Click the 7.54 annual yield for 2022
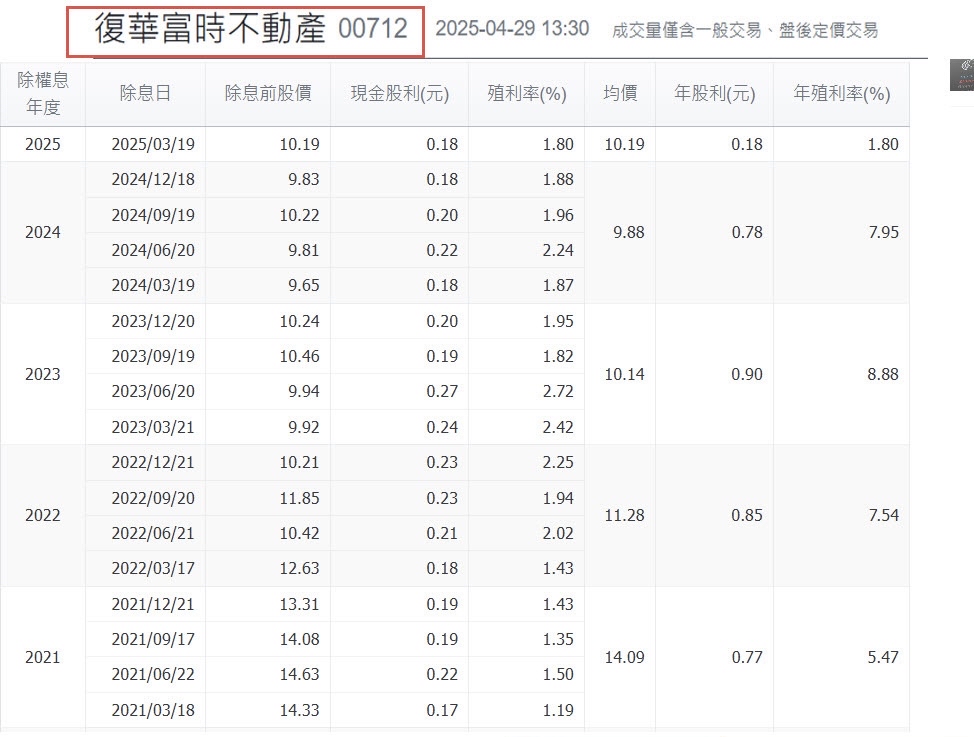 point(883,515)
